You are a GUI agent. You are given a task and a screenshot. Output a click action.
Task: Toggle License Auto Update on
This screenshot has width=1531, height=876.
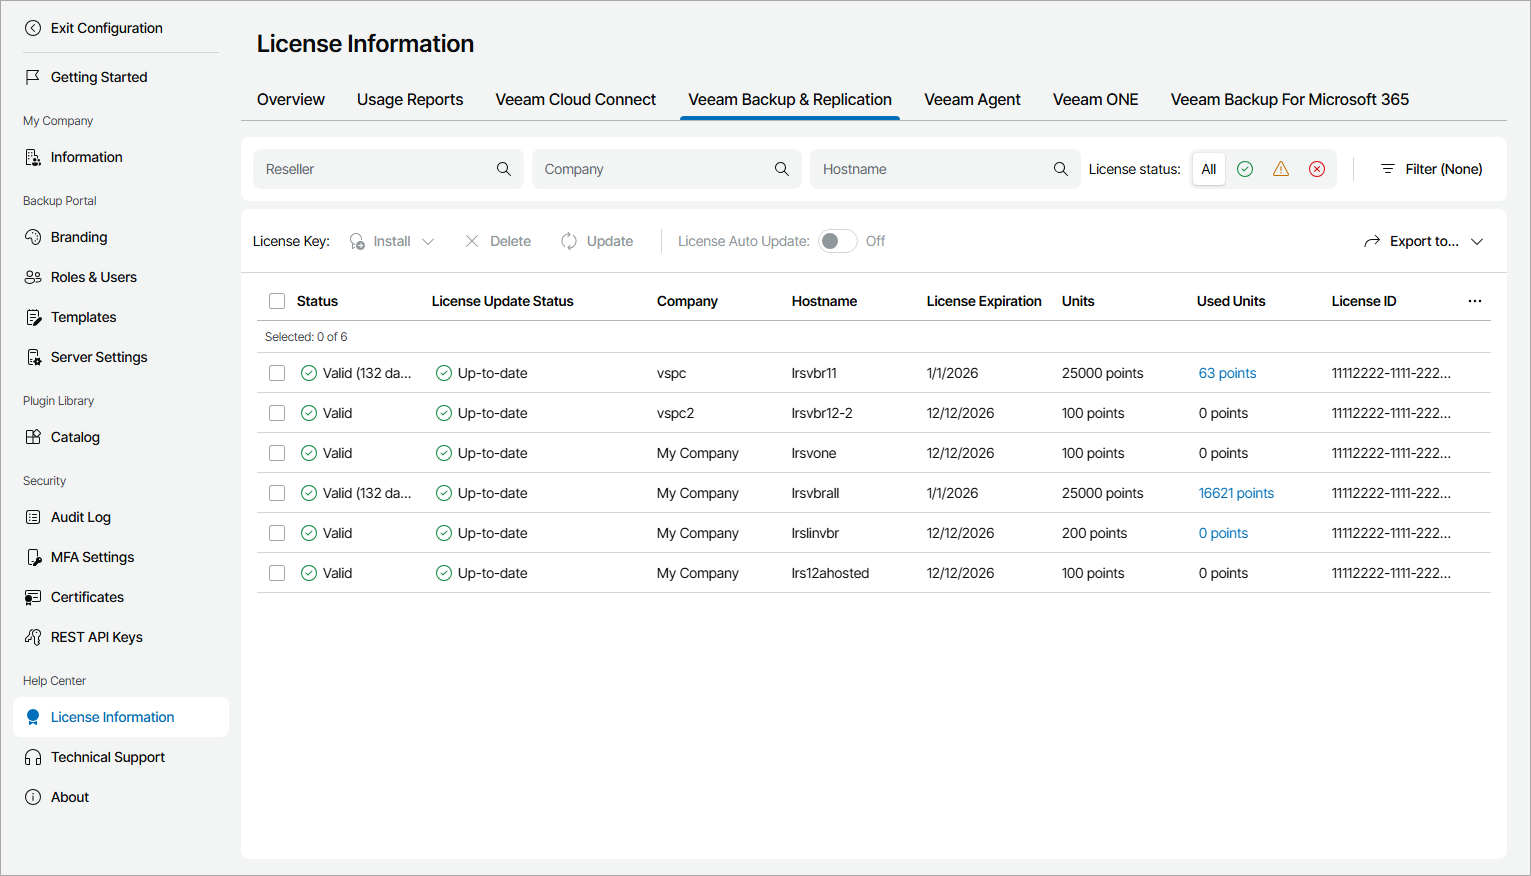(837, 241)
